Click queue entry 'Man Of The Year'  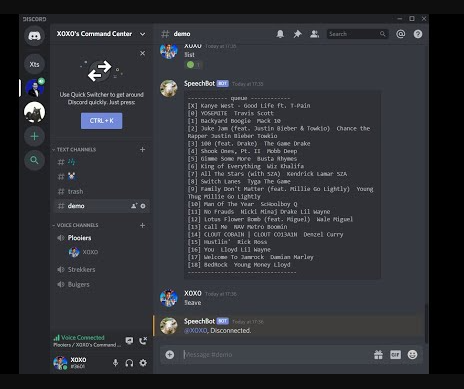[x=242, y=204]
